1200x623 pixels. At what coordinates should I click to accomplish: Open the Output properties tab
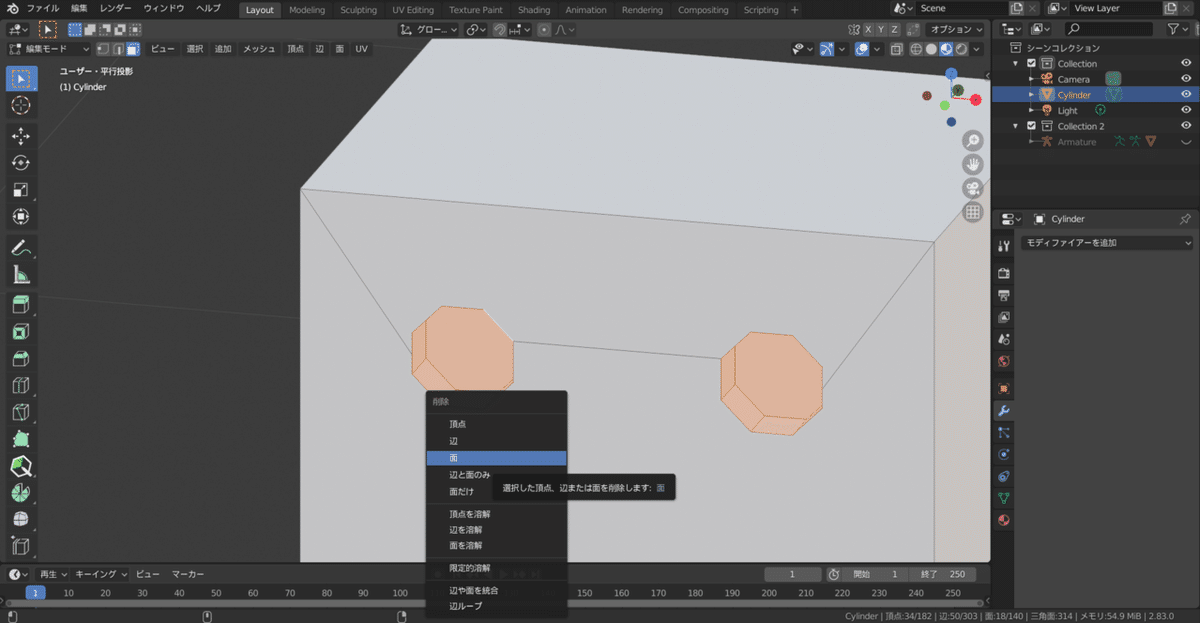pyautogui.click(x=1004, y=295)
